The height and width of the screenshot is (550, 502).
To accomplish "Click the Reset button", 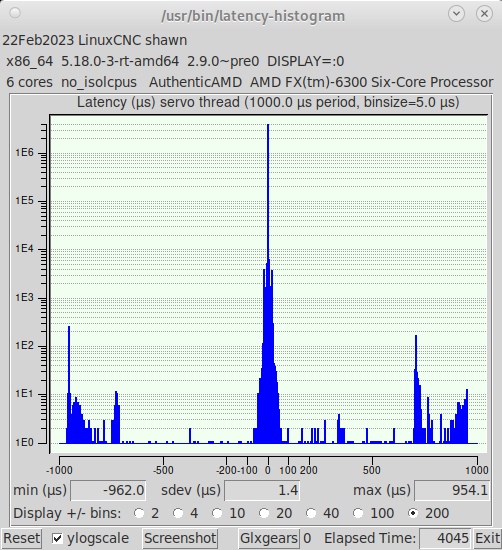I will click(x=21, y=538).
